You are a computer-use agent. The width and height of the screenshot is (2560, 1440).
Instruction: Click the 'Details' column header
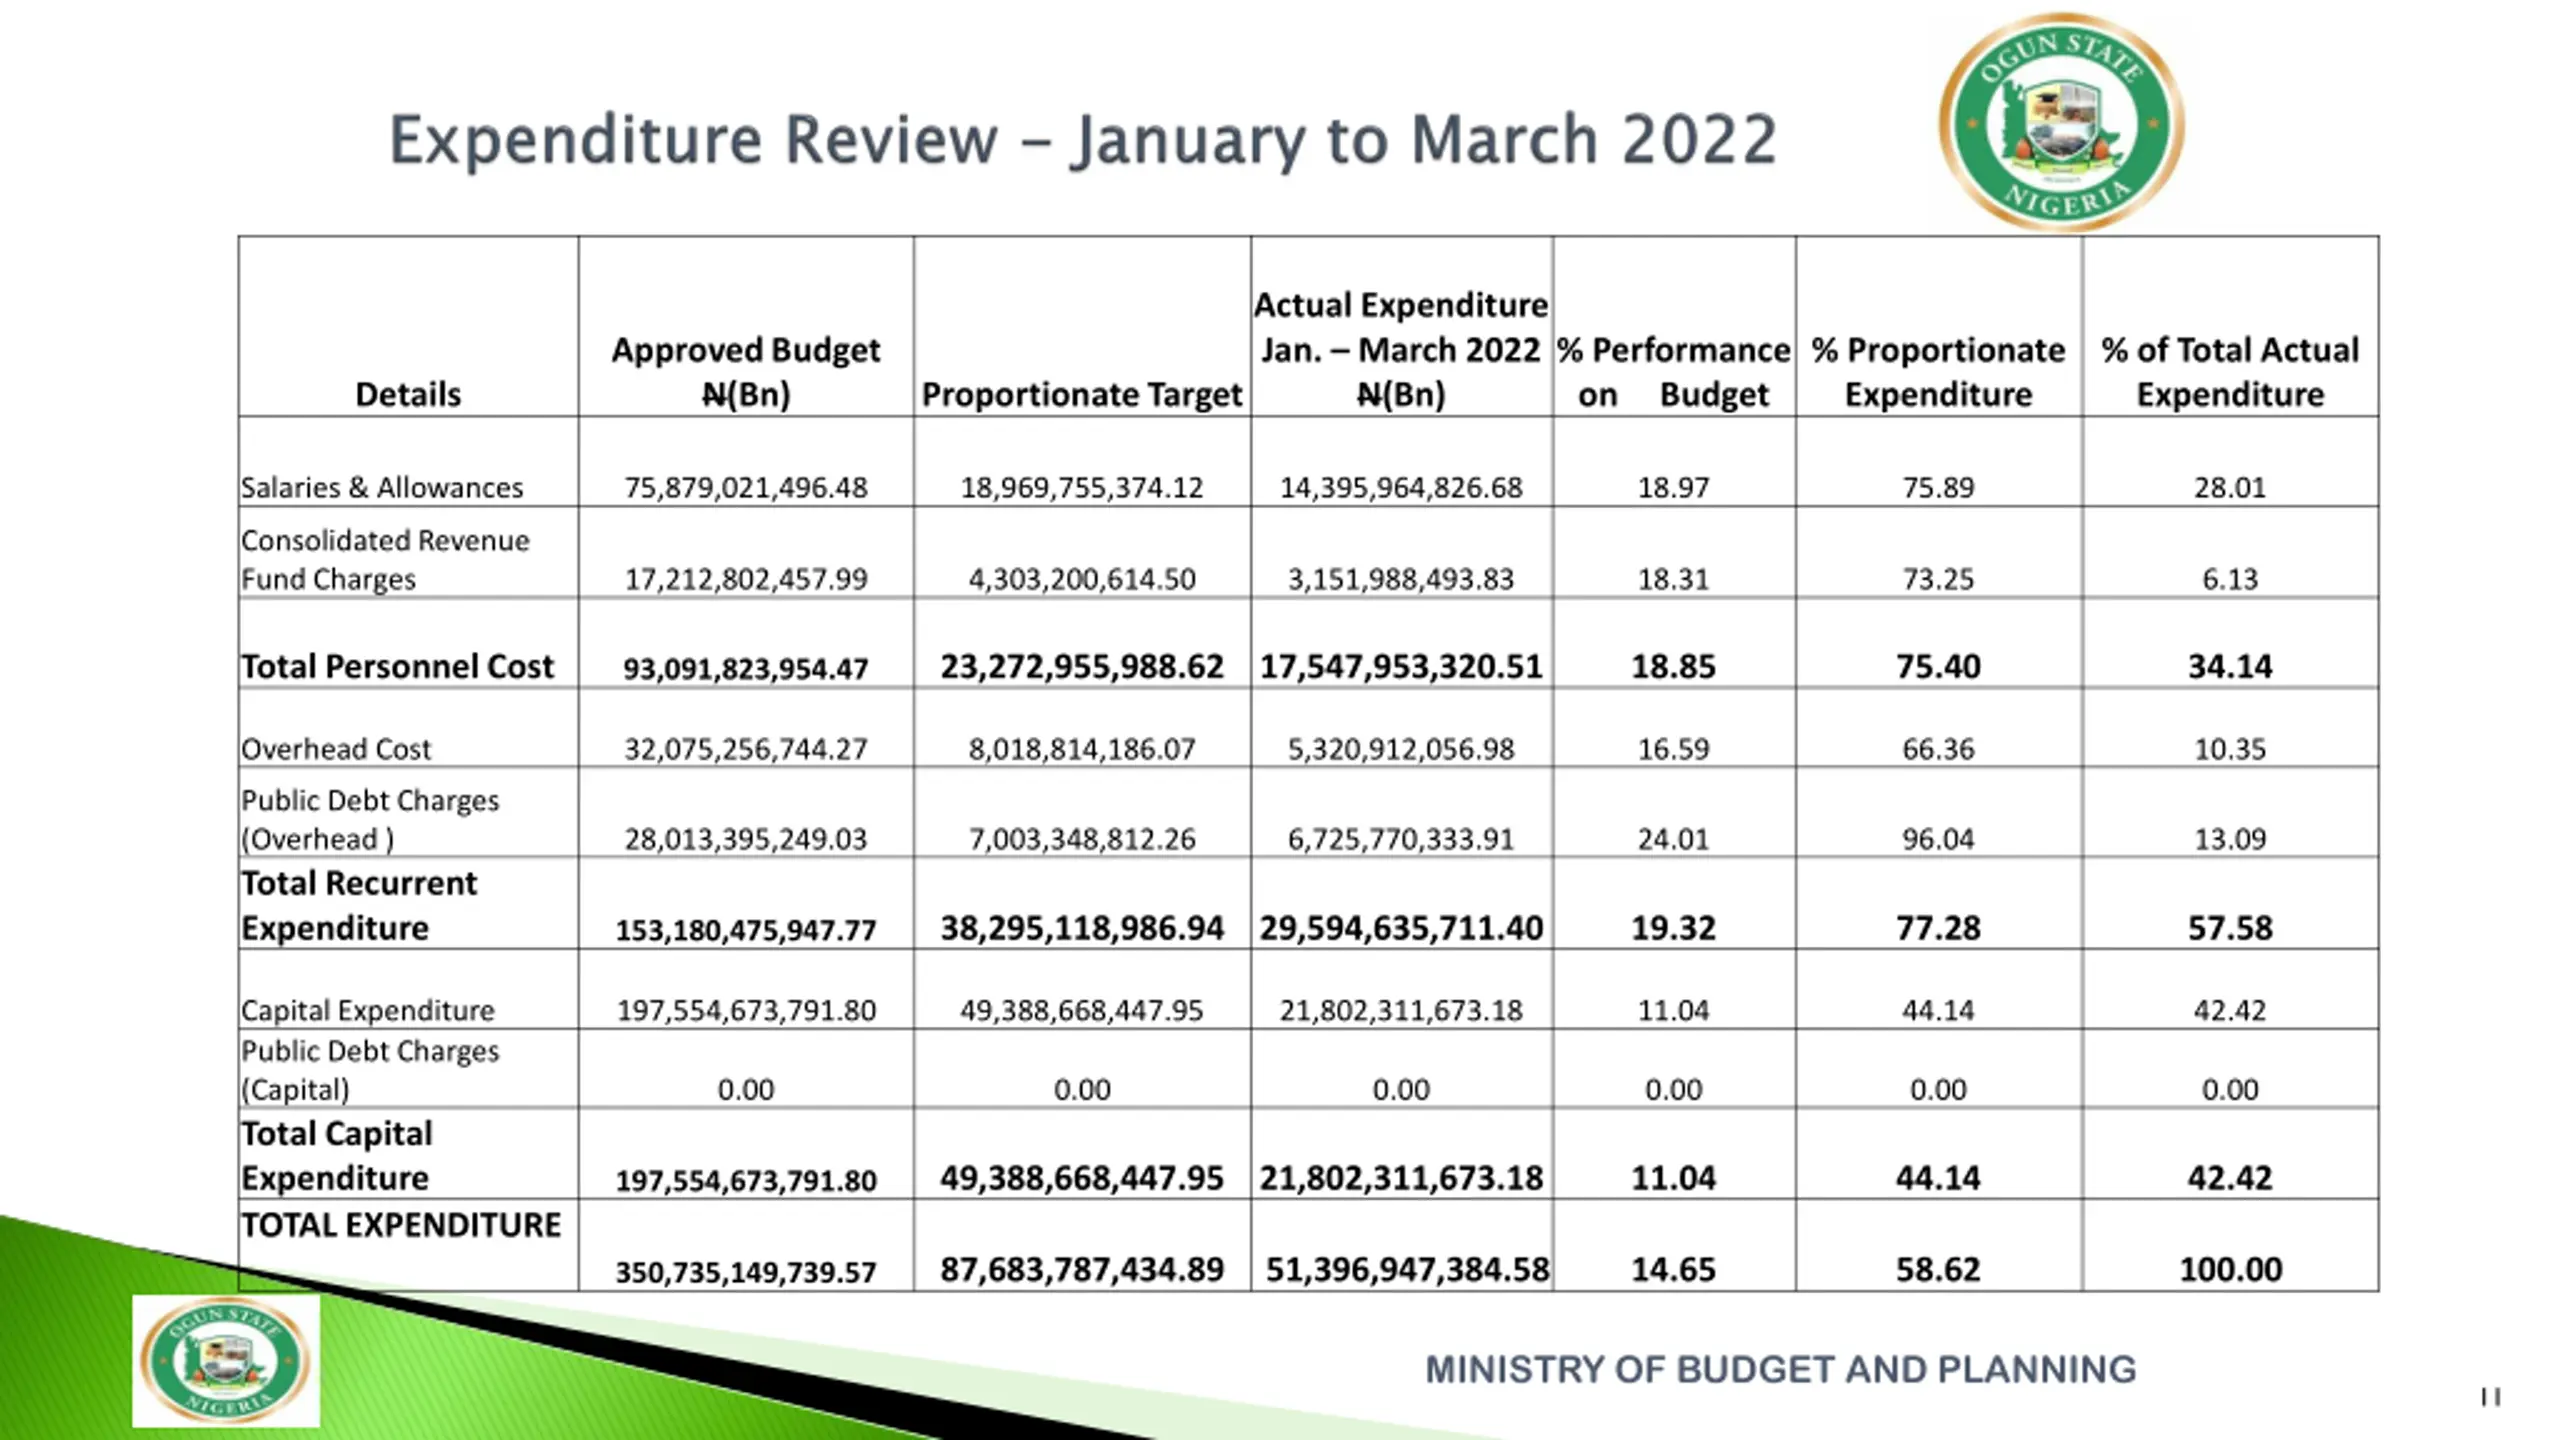[408, 394]
